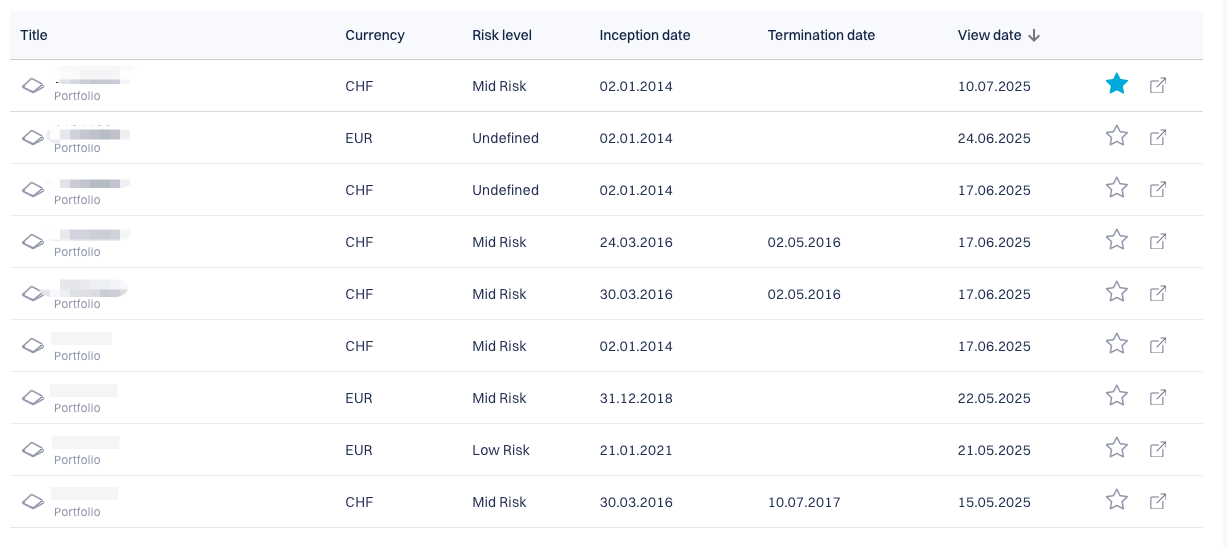Launch the external link for the 22.05.2025 row
This screenshot has height=549, width=1227.
(x=1158, y=397)
